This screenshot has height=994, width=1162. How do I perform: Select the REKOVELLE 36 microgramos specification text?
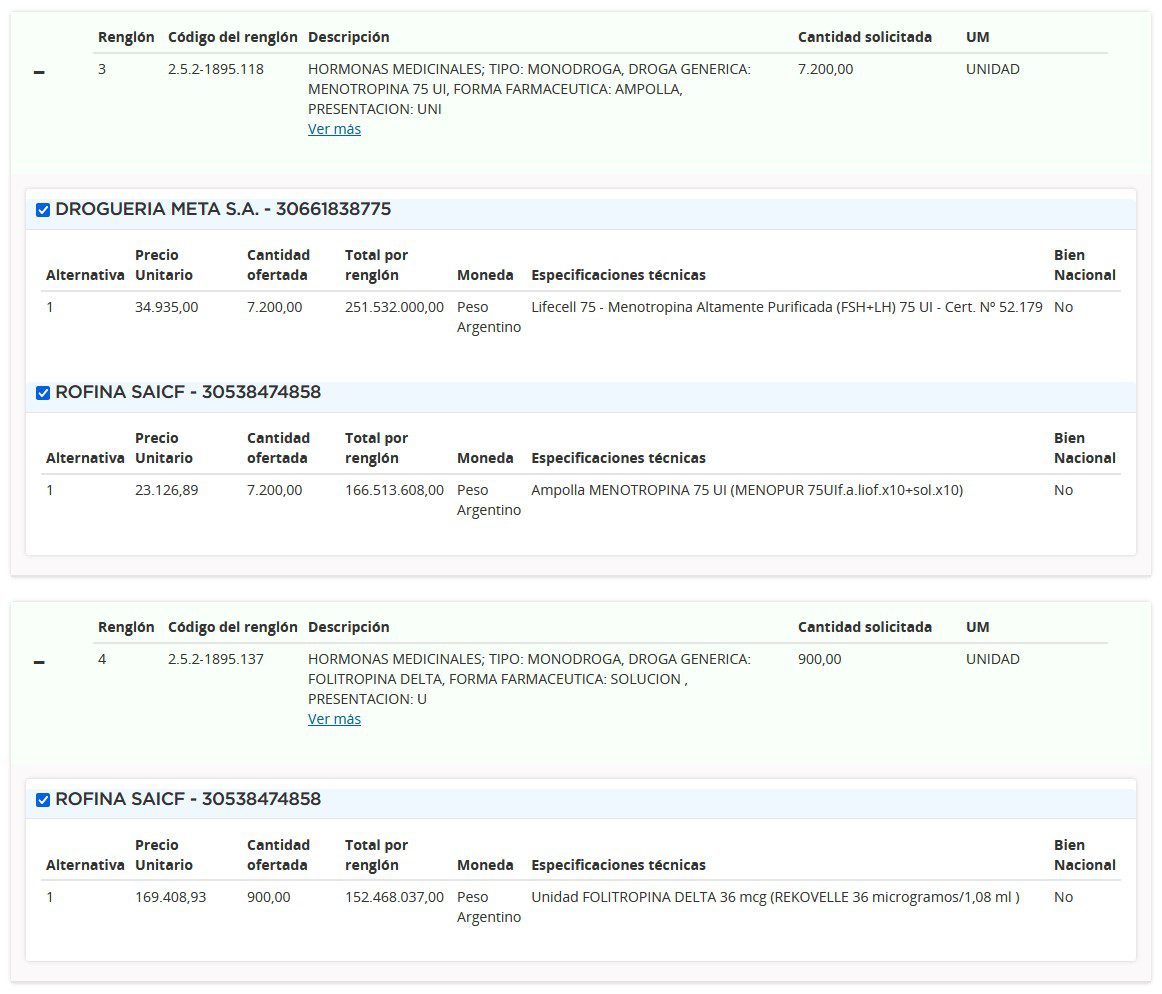tap(775, 897)
